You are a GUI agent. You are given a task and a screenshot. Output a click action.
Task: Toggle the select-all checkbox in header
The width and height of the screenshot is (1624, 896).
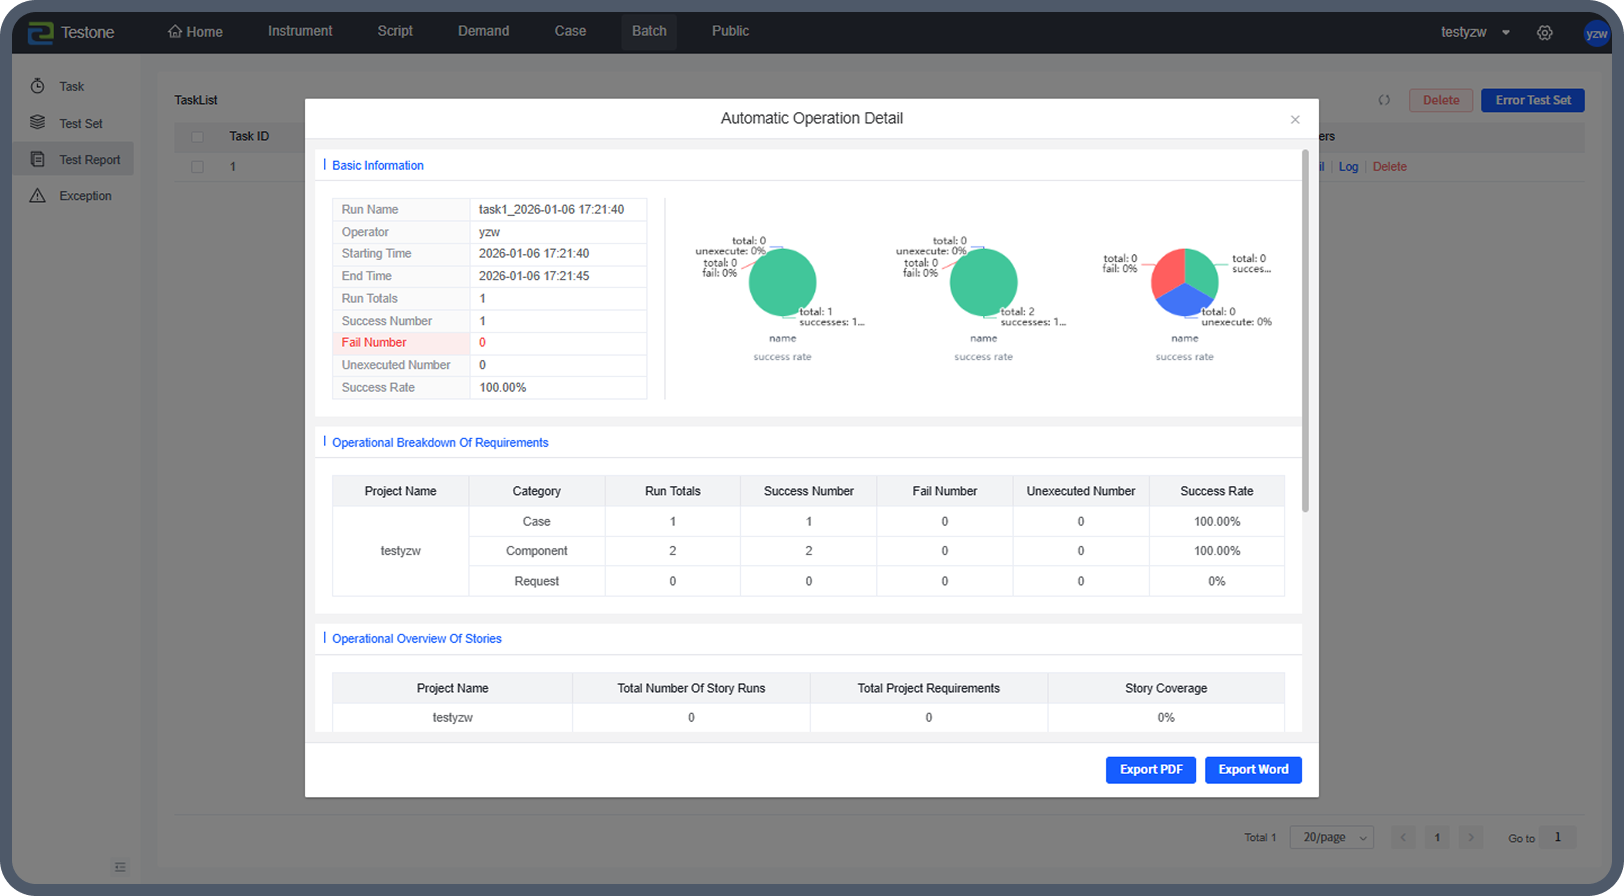click(197, 137)
